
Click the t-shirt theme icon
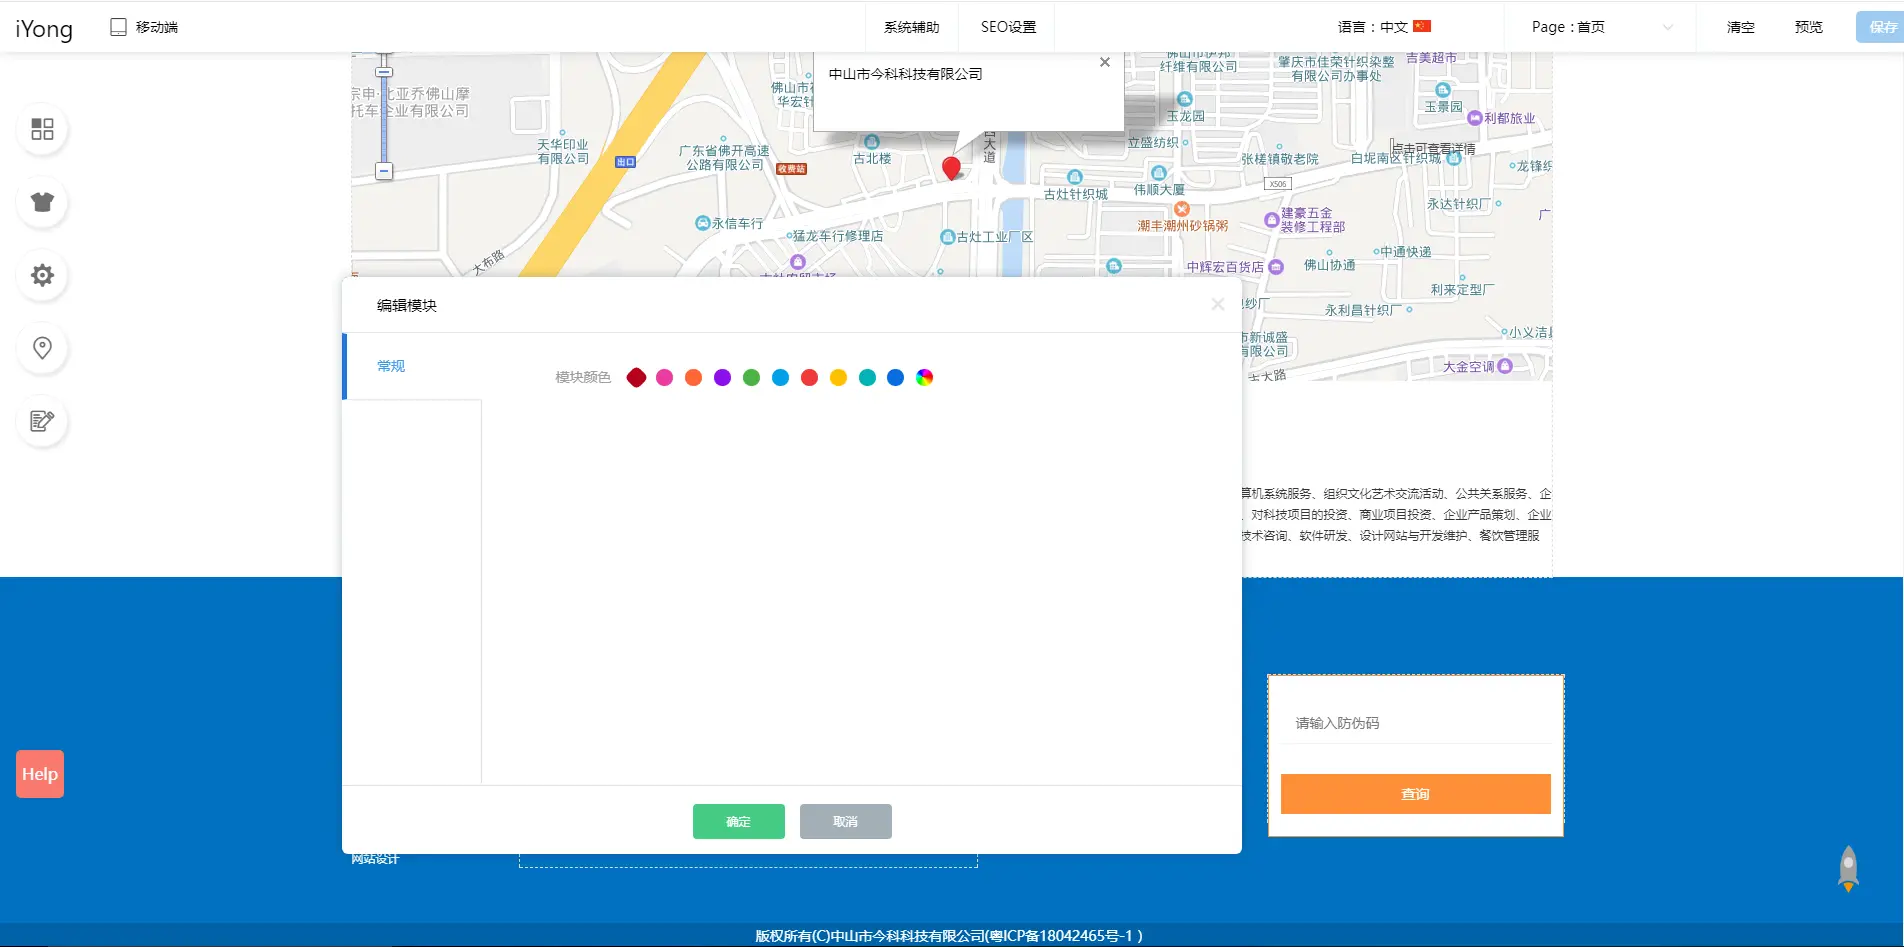point(42,202)
